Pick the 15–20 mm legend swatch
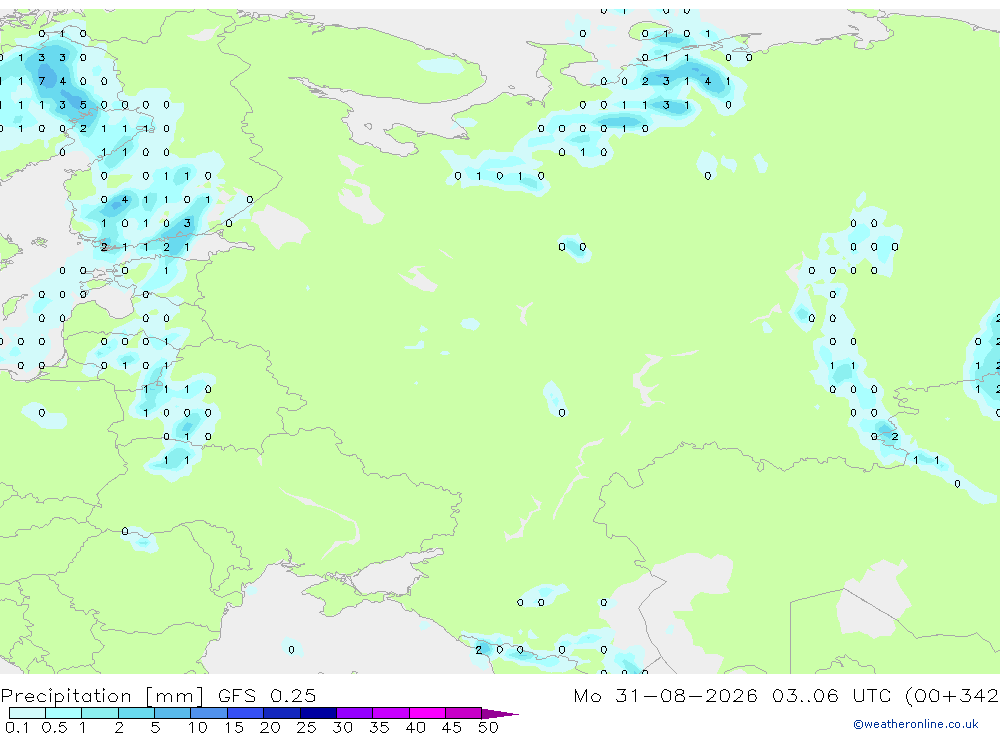The width and height of the screenshot is (1000, 733). (245, 713)
